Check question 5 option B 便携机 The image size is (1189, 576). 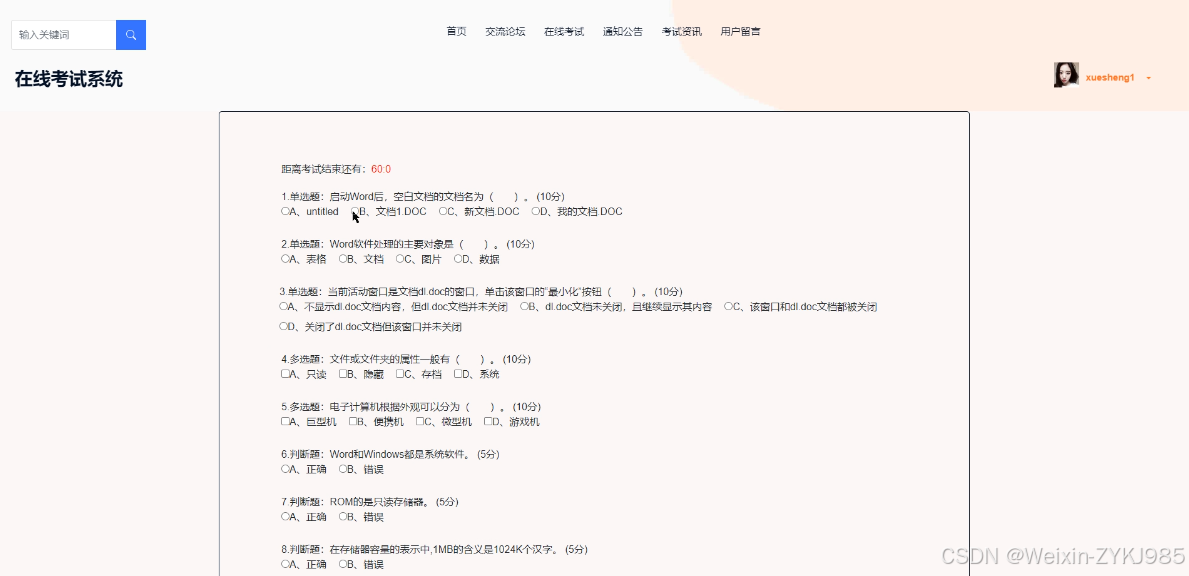(x=353, y=421)
